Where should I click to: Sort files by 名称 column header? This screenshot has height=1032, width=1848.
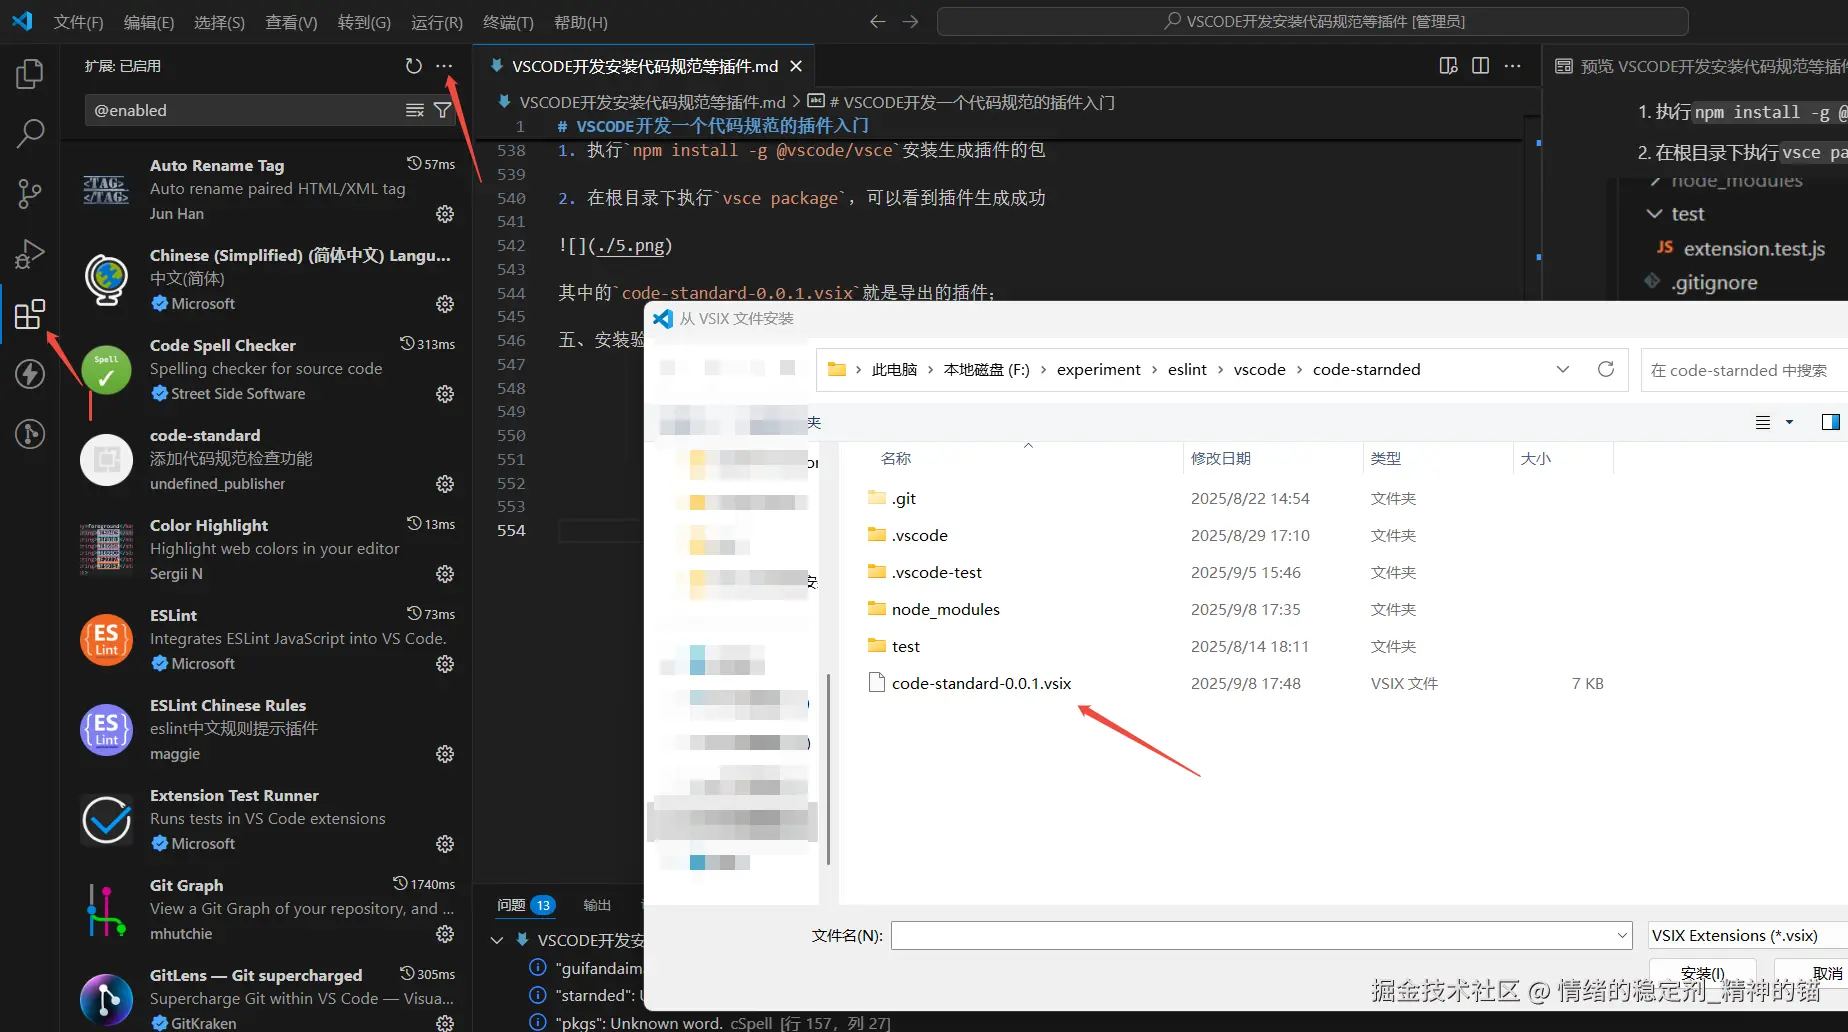[x=1010, y=458]
